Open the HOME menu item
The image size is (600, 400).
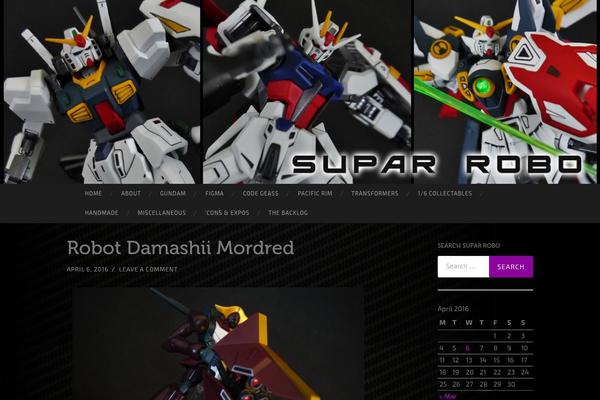click(x=93, y=193)
